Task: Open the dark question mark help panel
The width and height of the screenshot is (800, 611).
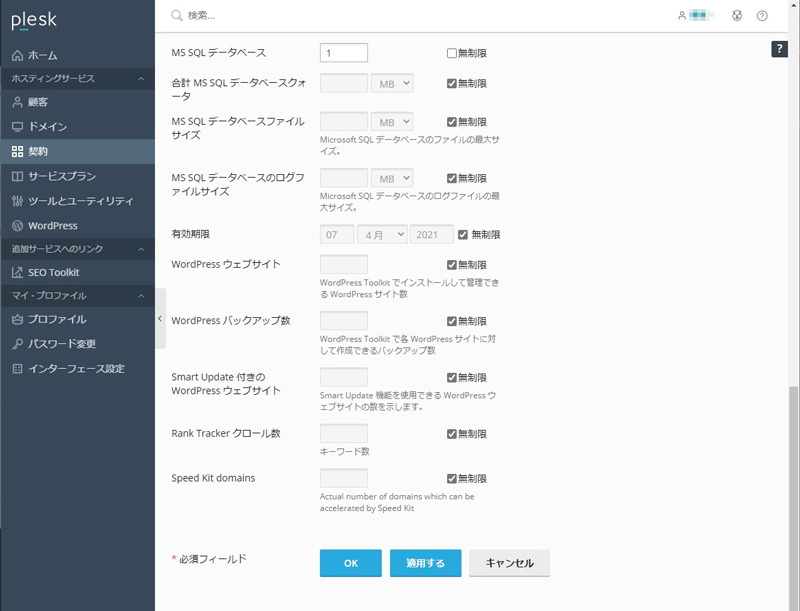Action: [x=779, y=49]
